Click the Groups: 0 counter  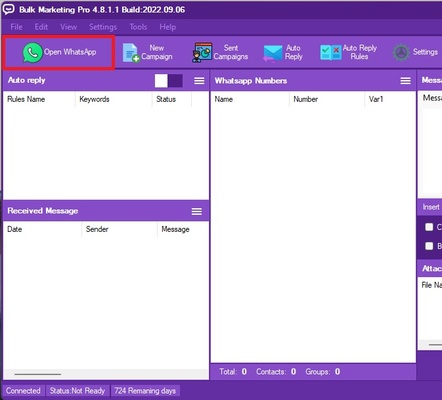coord(323,372)
